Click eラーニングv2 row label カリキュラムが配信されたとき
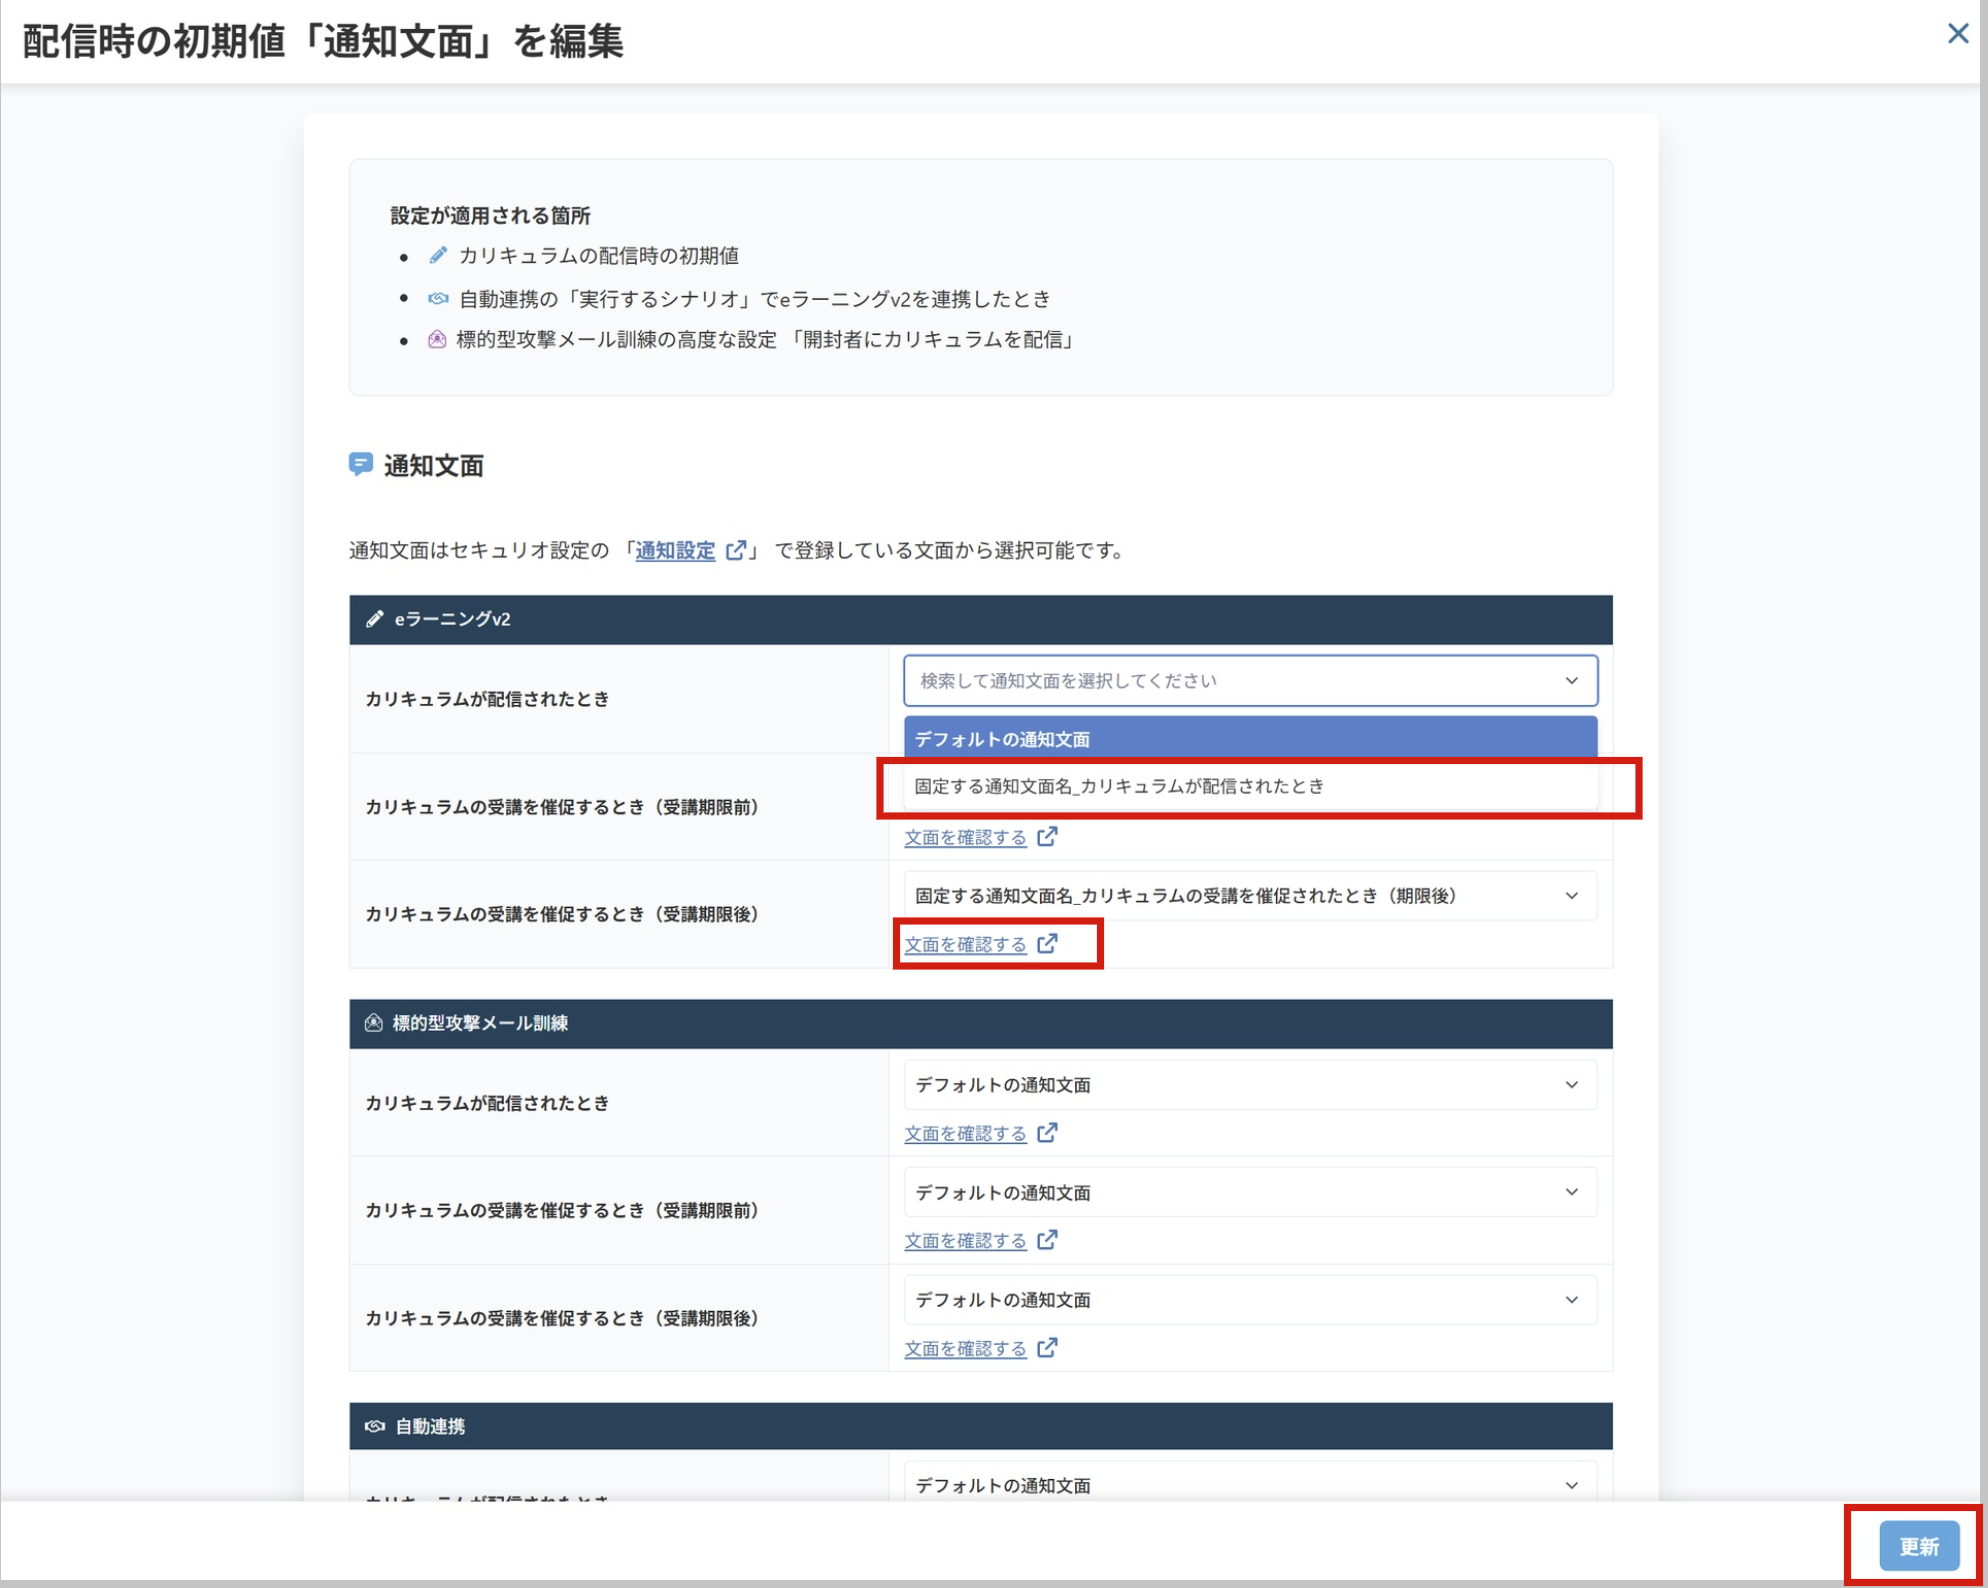 click(487, 699)
